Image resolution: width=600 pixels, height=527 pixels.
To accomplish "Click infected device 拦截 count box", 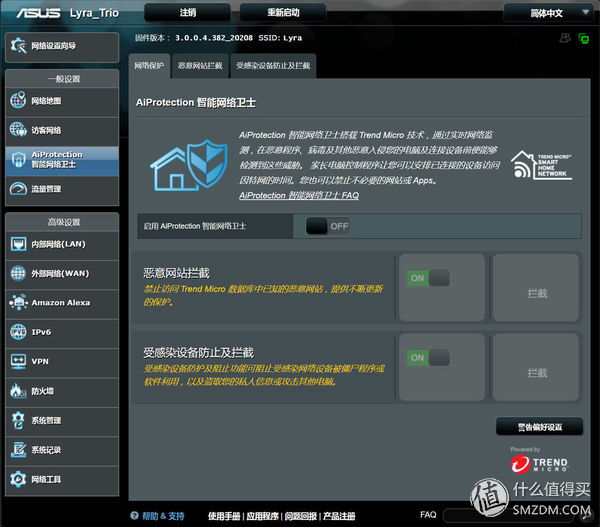I will [536, 367].
